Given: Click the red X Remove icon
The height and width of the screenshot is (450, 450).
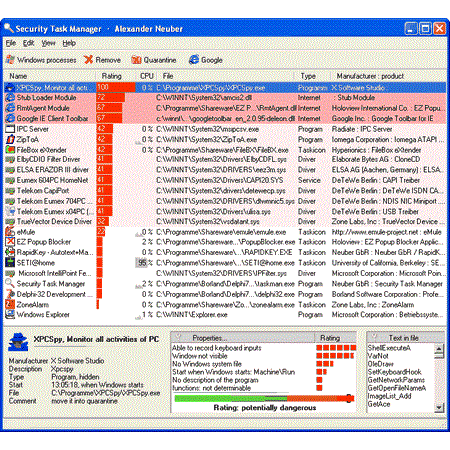Looking at the screenshot, I should [x=88, y=60].
